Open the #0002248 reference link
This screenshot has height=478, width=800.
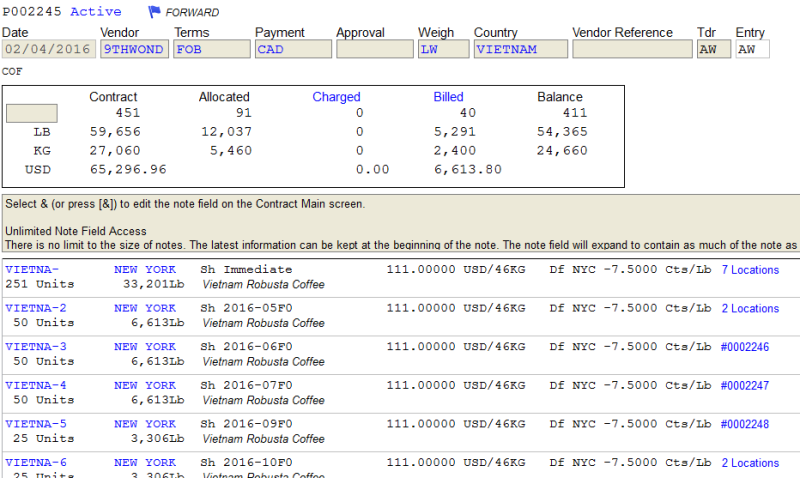point(744,424)
